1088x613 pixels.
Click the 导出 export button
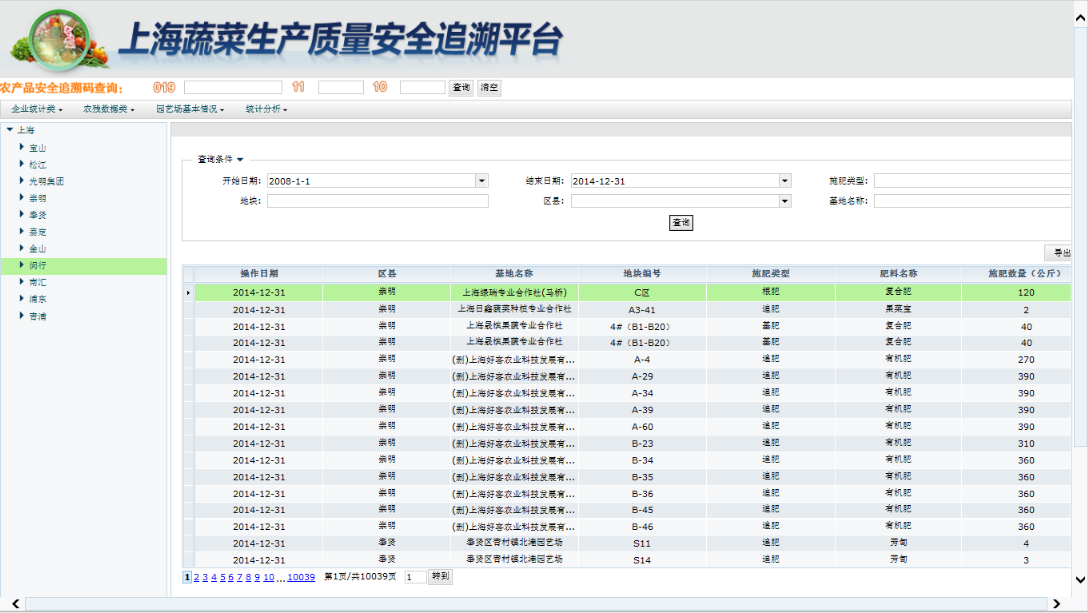(x=1060, y=253)
